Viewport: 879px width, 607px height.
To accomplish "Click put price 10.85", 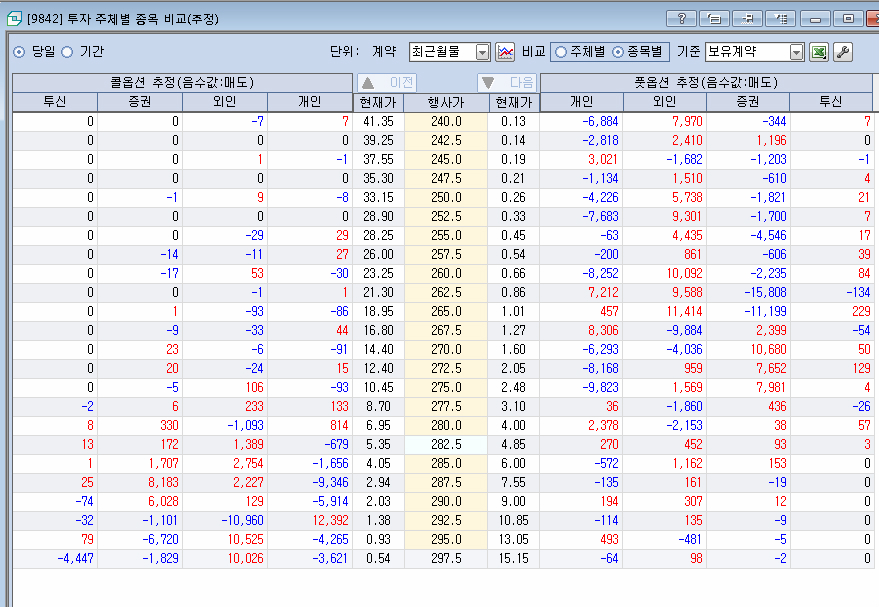I will point(513,521).
